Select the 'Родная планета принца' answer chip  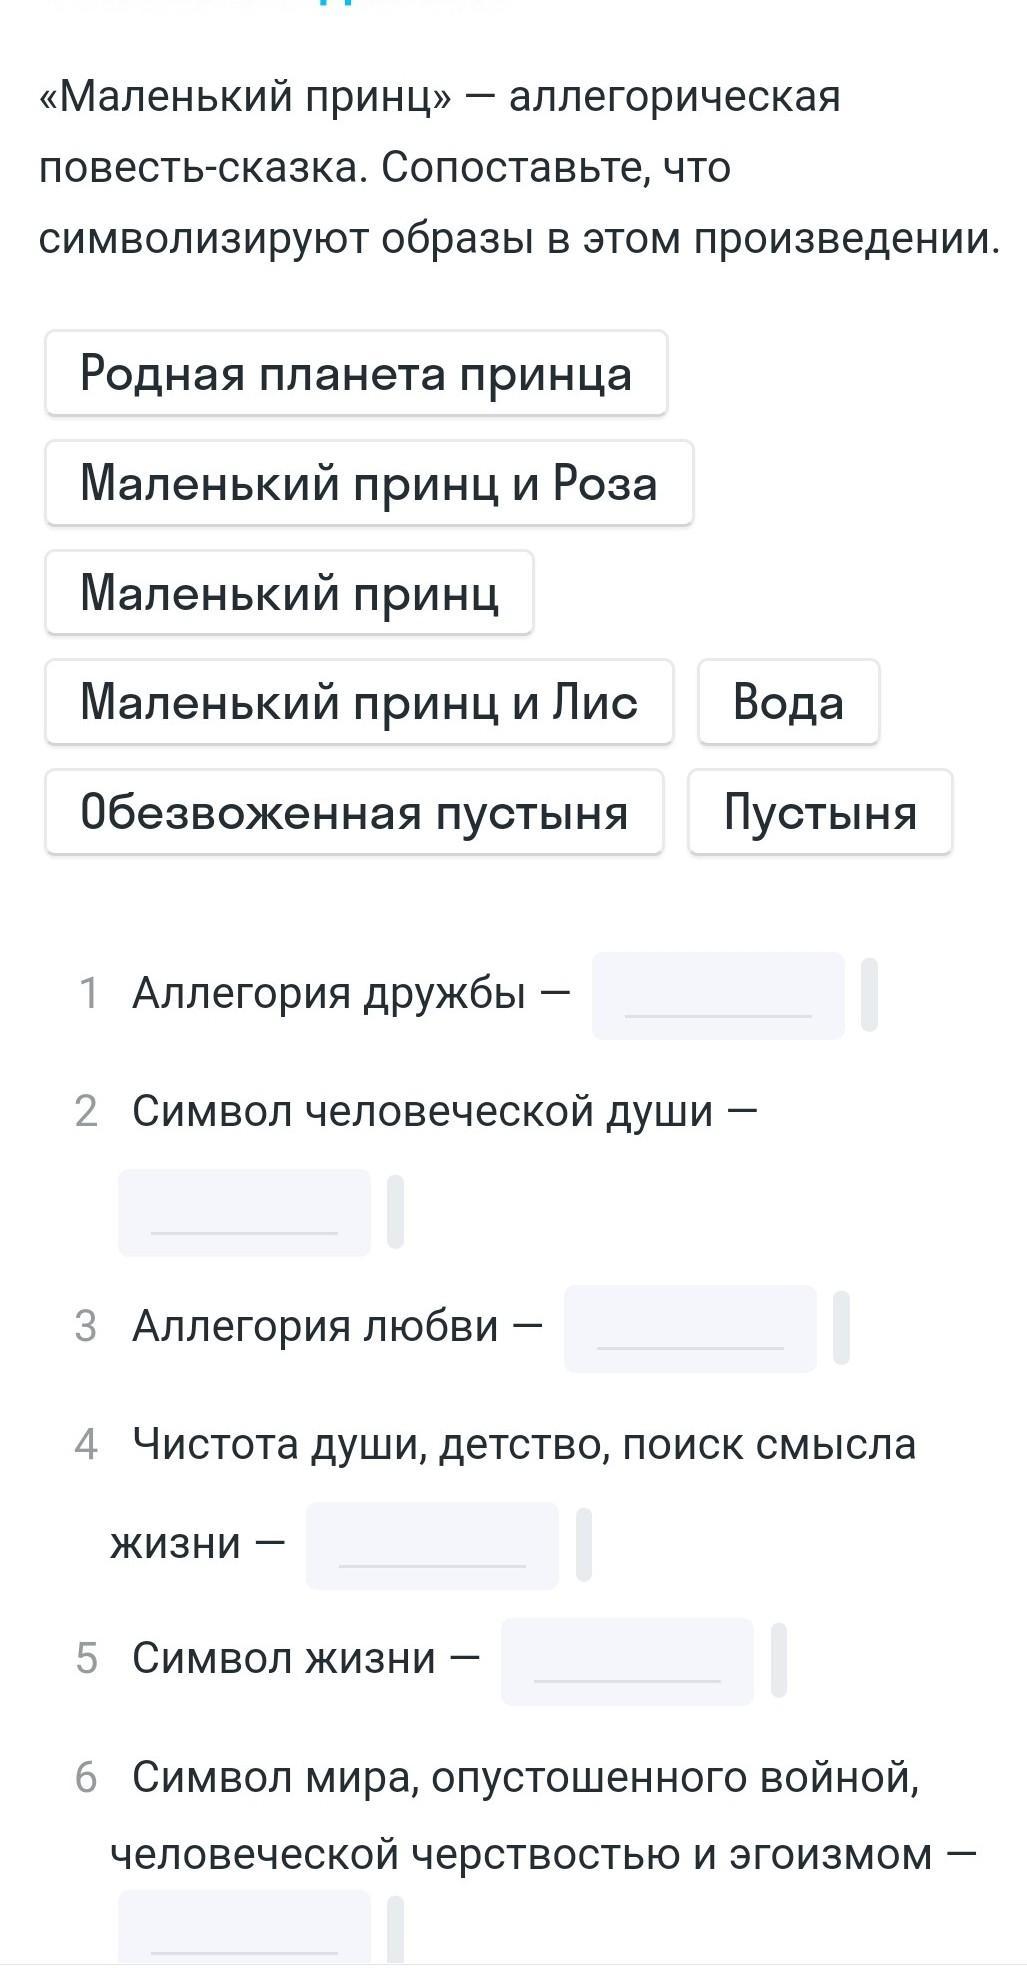356,373
